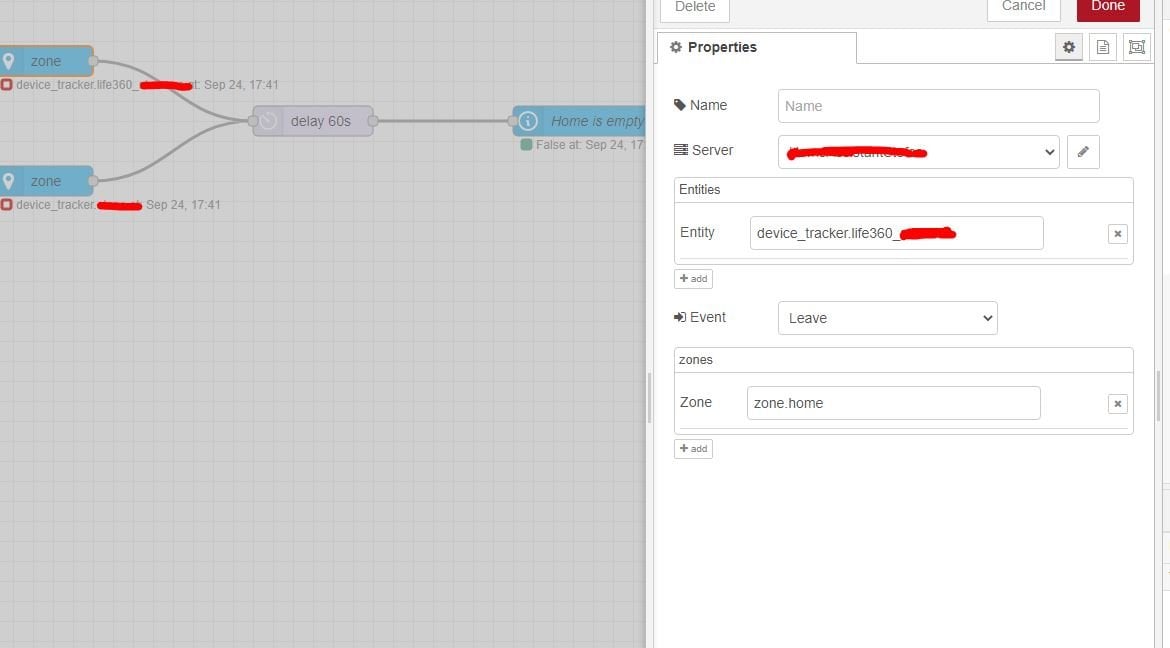Viewport: 1170px width, 648px height.
Task: Select the Home is empty node
Action: (579, 121)
